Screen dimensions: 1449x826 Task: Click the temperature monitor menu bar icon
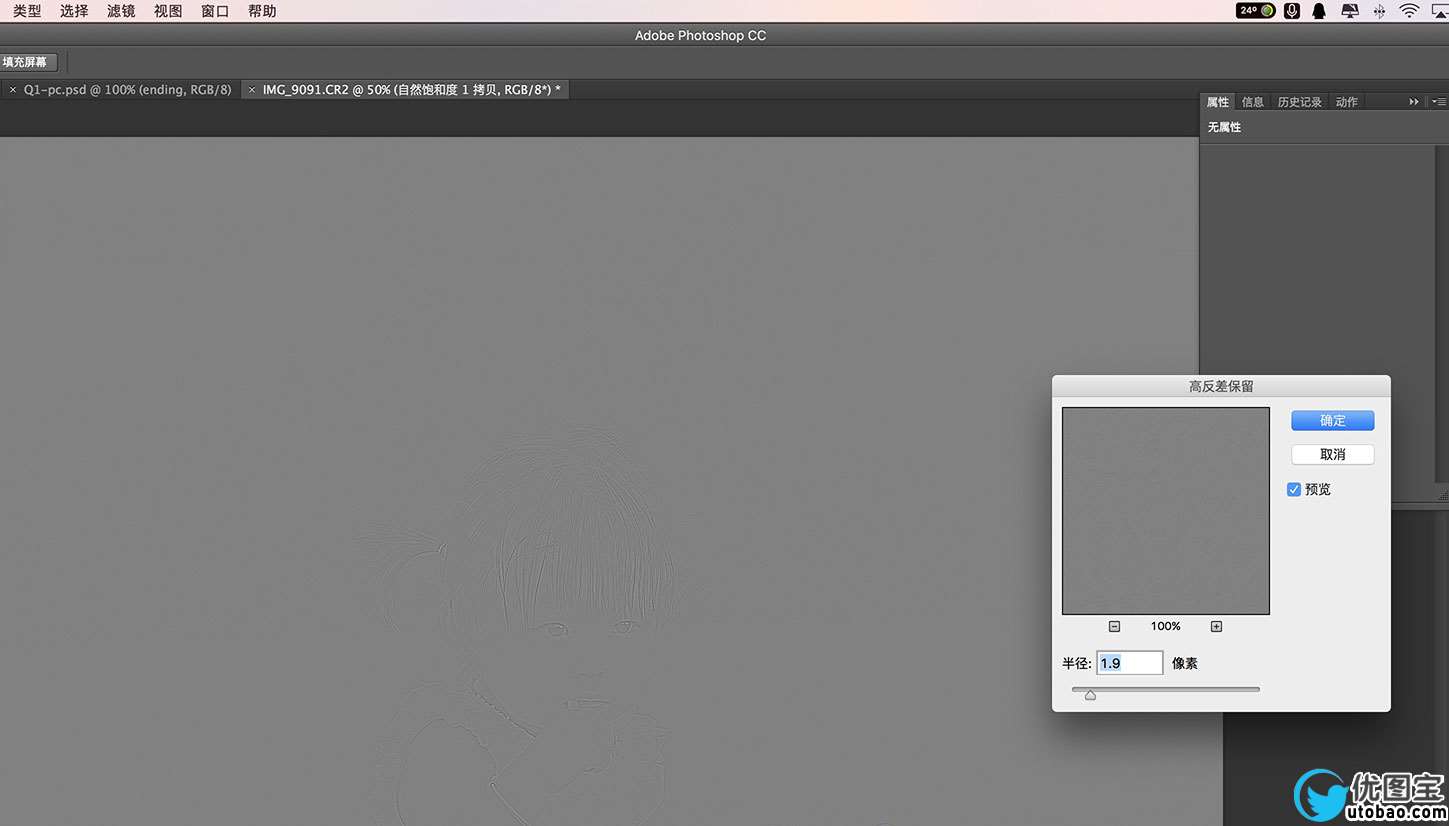point(1256,11)
